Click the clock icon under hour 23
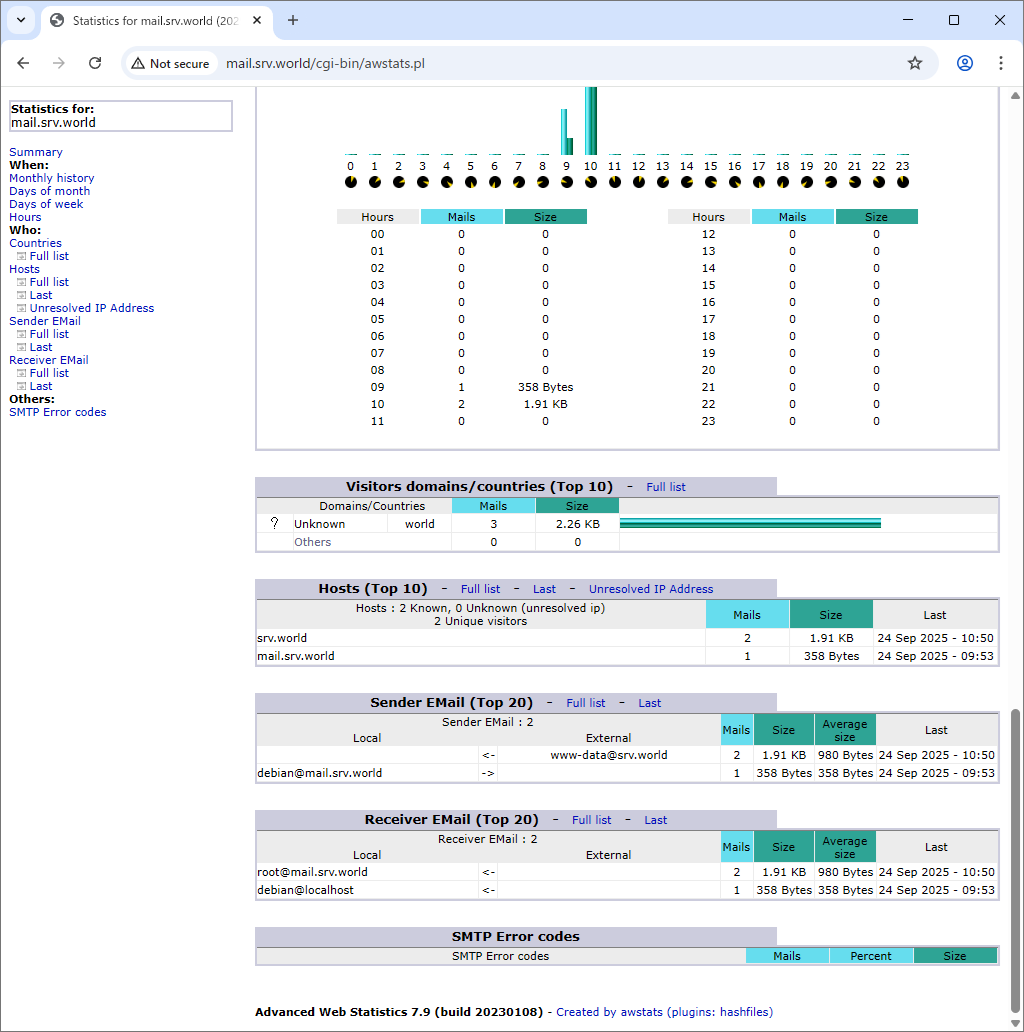The image size is (1024, 1032). (903, 182)
